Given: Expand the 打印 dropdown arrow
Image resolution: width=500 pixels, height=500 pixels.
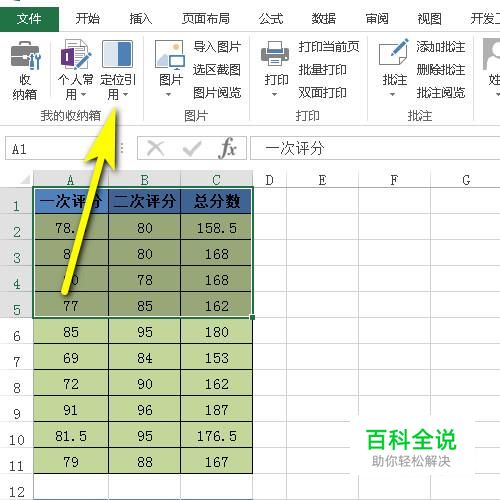Looking at the screenshot, I should (274, 95).
